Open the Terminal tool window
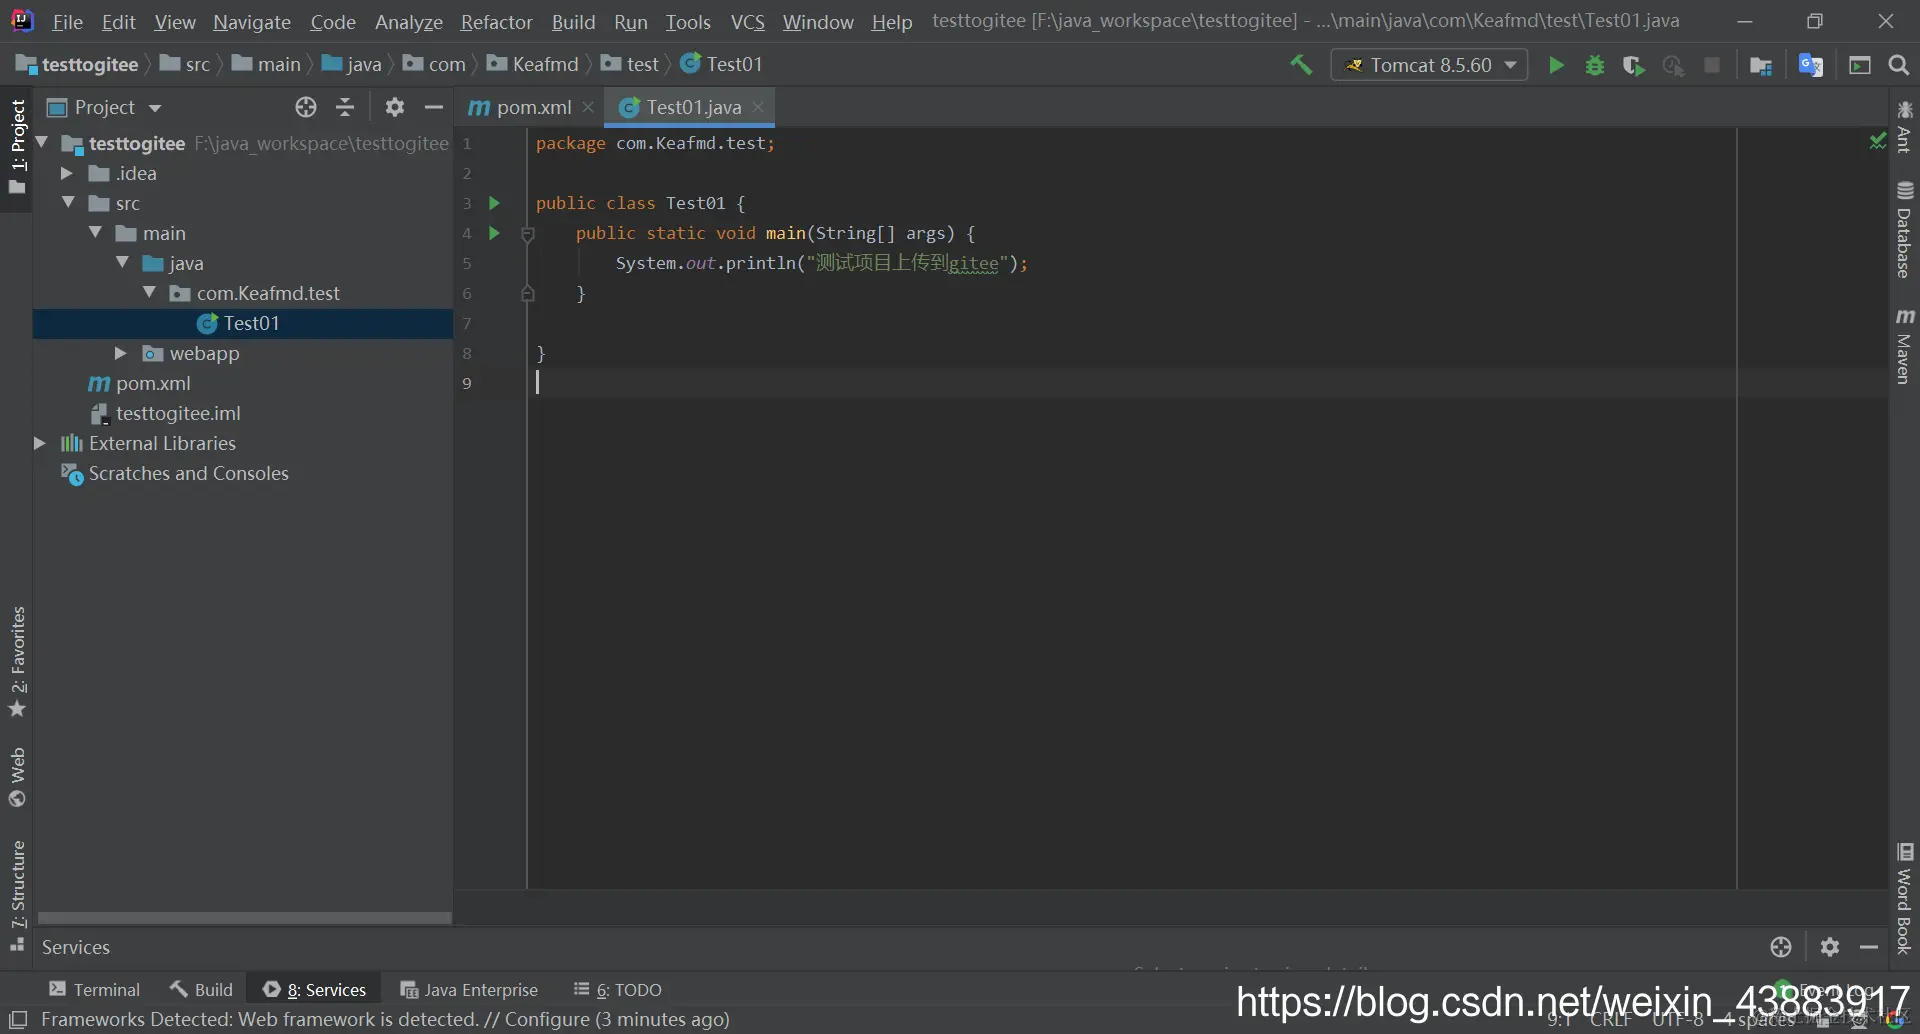1920x1034 pixels. coord(95,990)
